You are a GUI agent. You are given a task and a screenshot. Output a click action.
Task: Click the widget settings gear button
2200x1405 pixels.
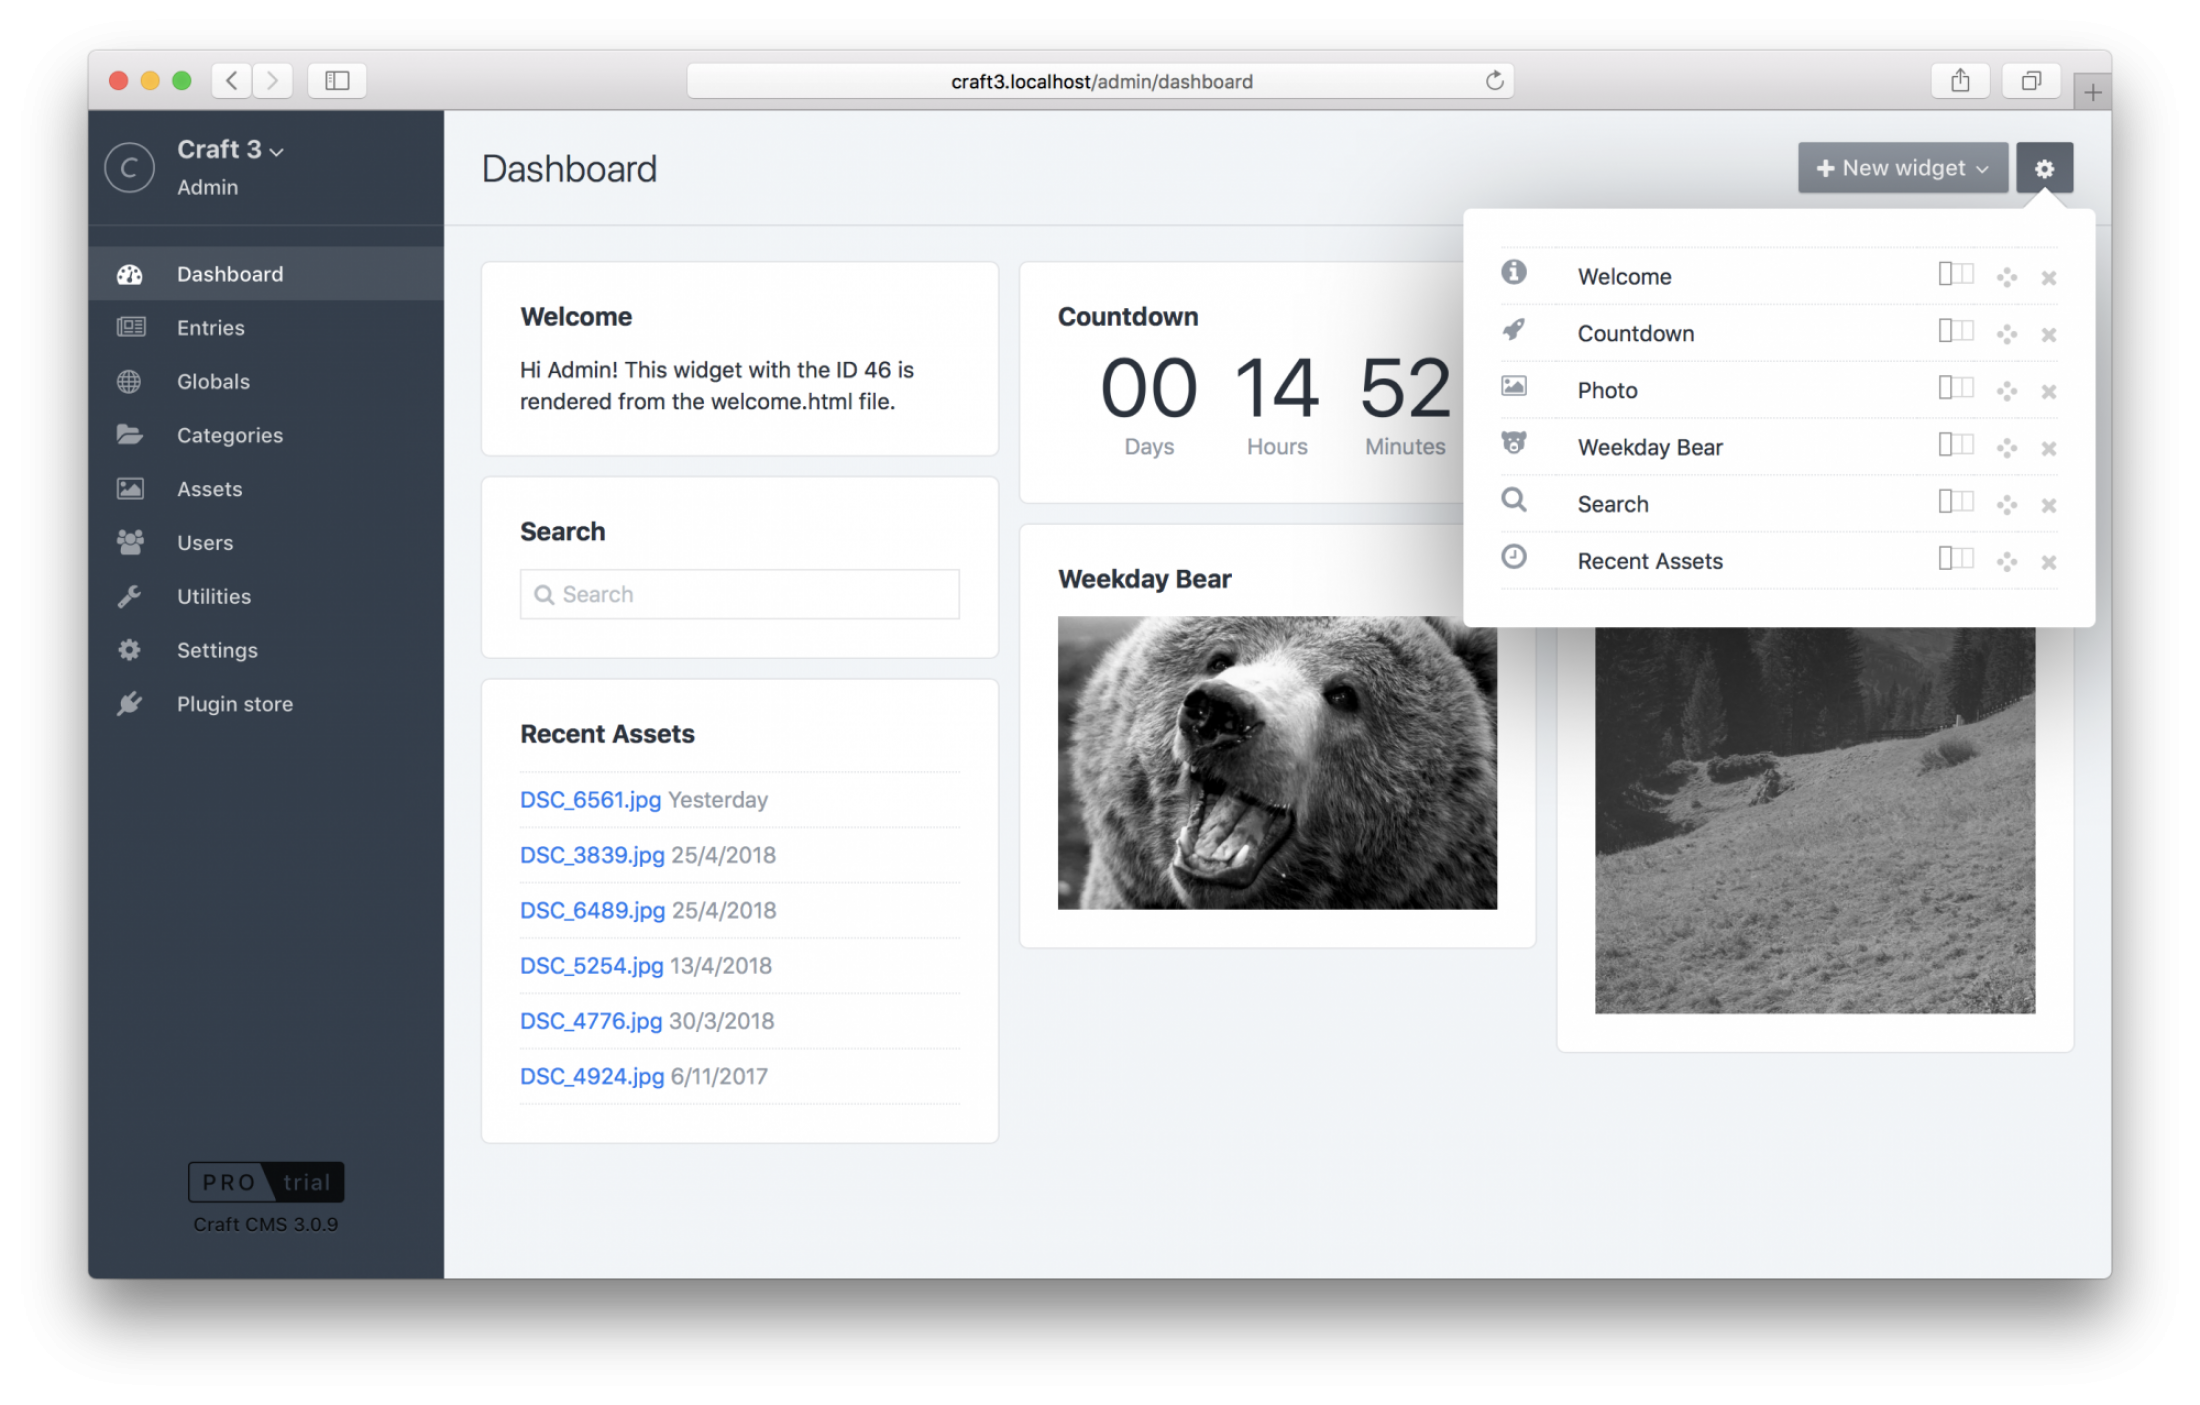(2043, 168)
